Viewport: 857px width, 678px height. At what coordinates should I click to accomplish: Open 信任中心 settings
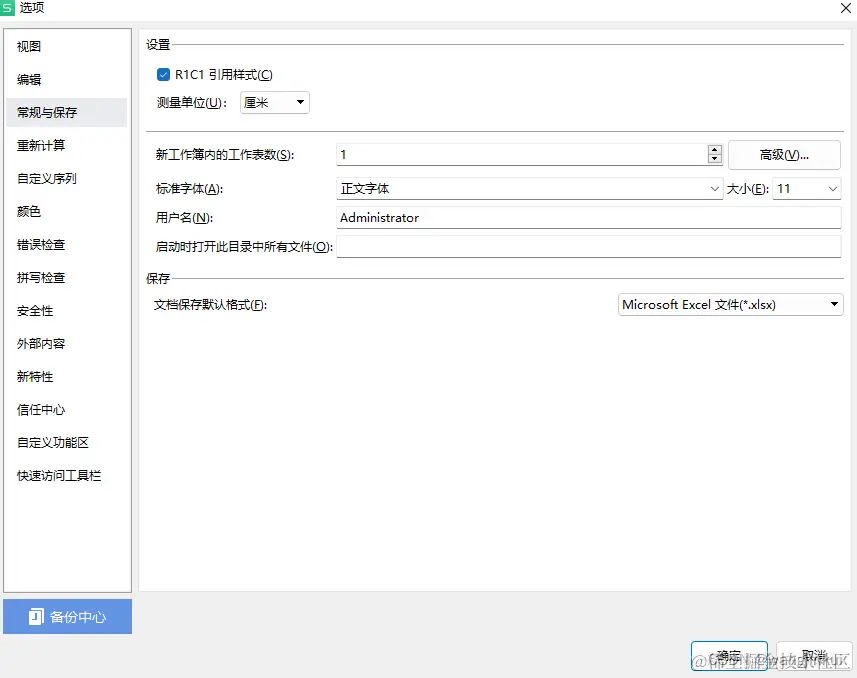coord(67,410)
